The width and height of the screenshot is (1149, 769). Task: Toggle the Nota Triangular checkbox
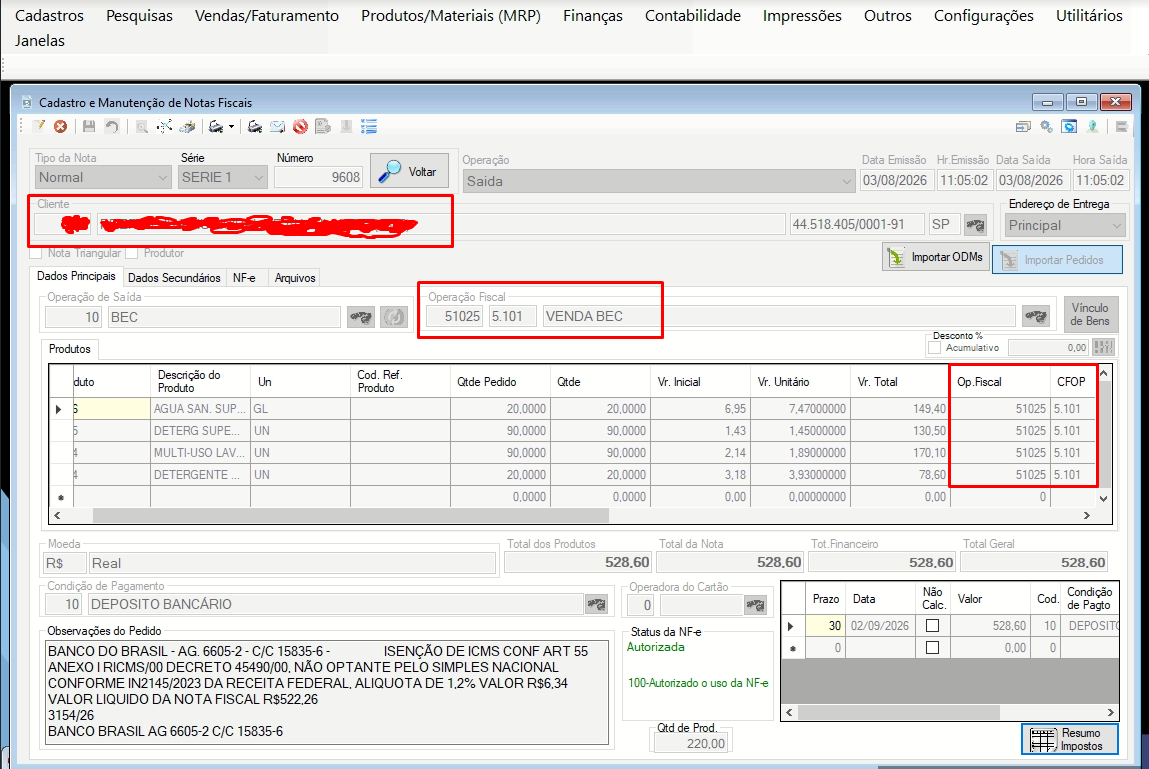click(x=36, y=254)
